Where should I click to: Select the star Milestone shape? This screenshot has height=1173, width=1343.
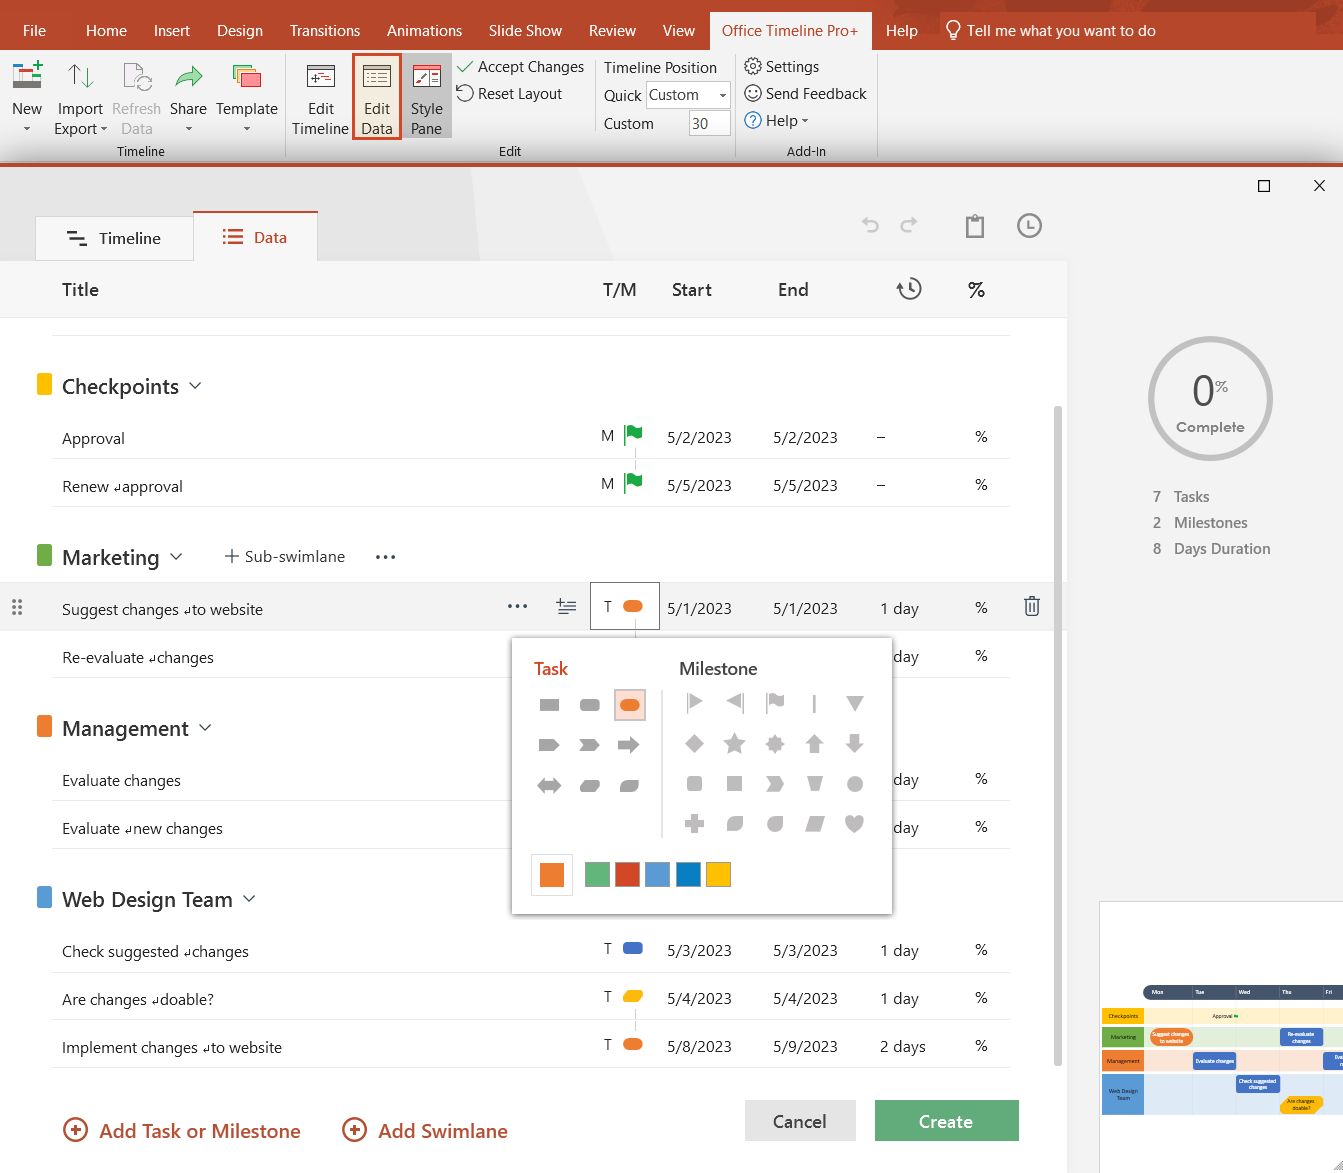(735, 743)
